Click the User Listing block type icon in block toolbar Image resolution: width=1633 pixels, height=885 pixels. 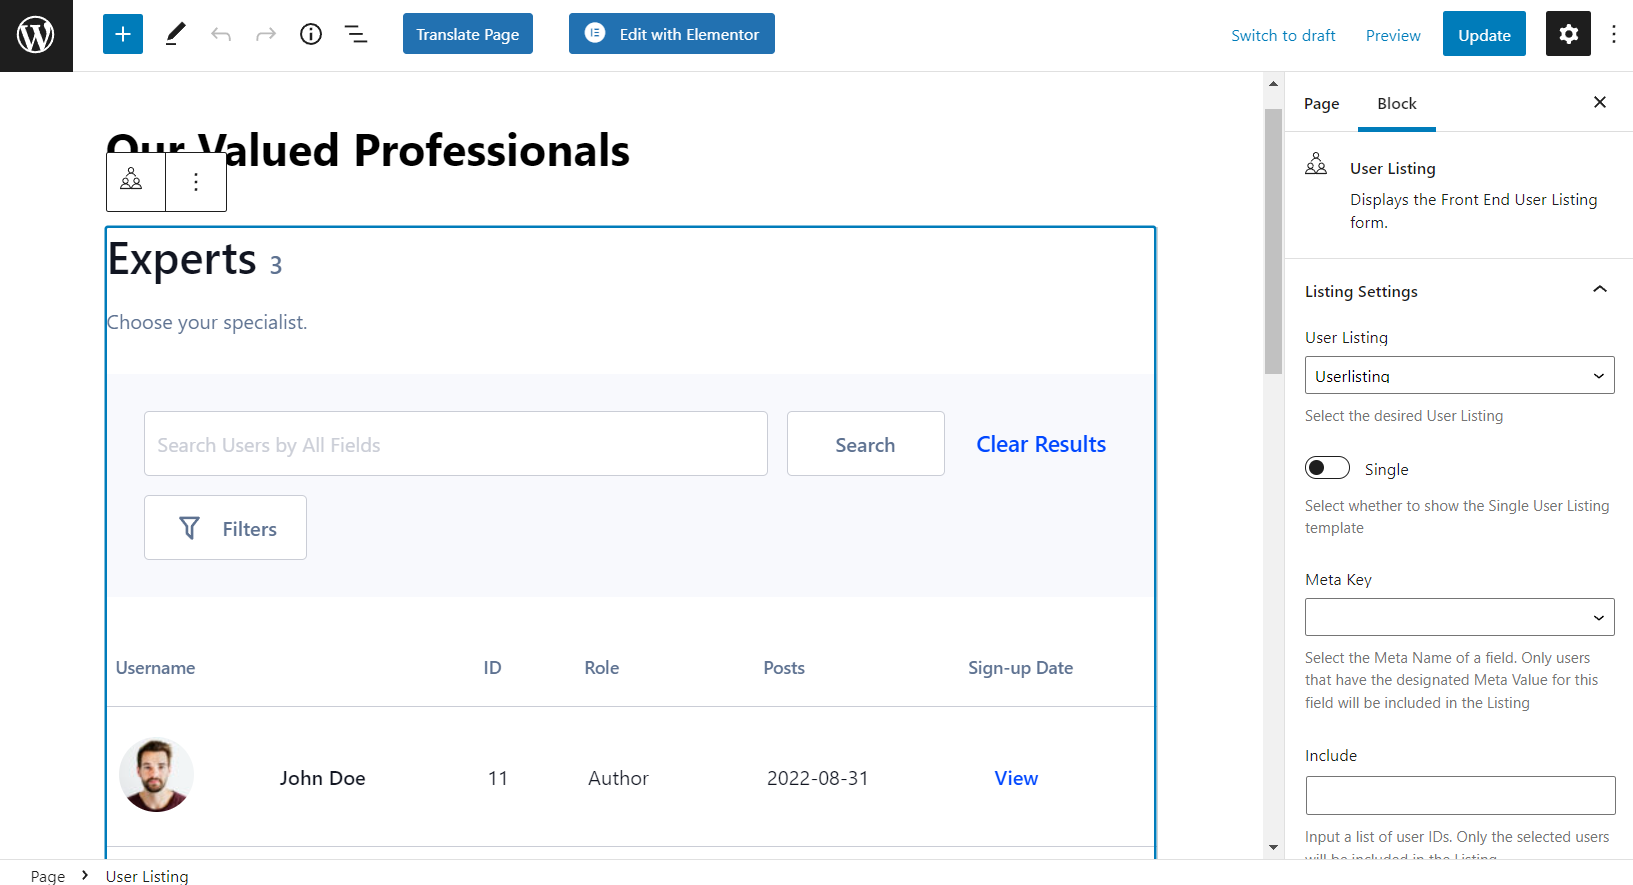[x=132, y=181]
